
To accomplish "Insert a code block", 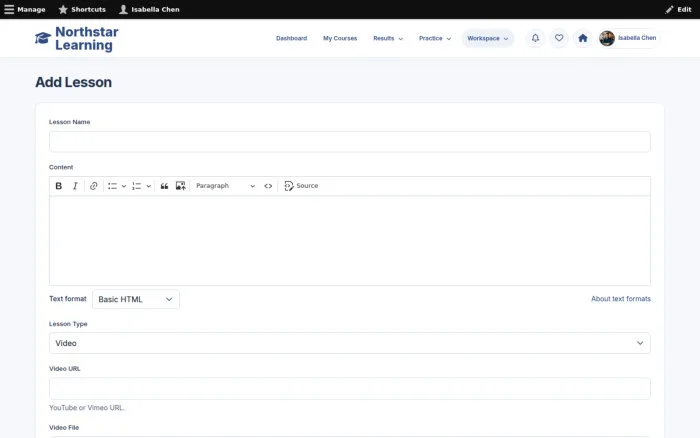I will coord(268,186).
